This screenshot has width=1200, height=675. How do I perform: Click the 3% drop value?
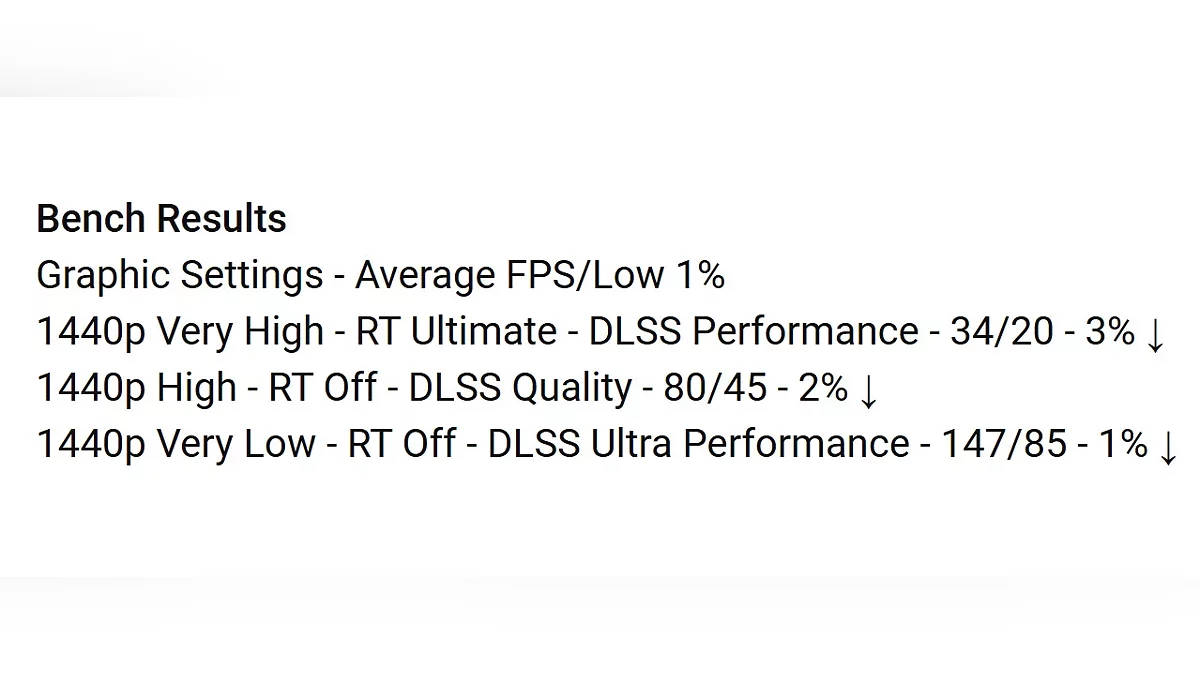[x=1110, y=332]
